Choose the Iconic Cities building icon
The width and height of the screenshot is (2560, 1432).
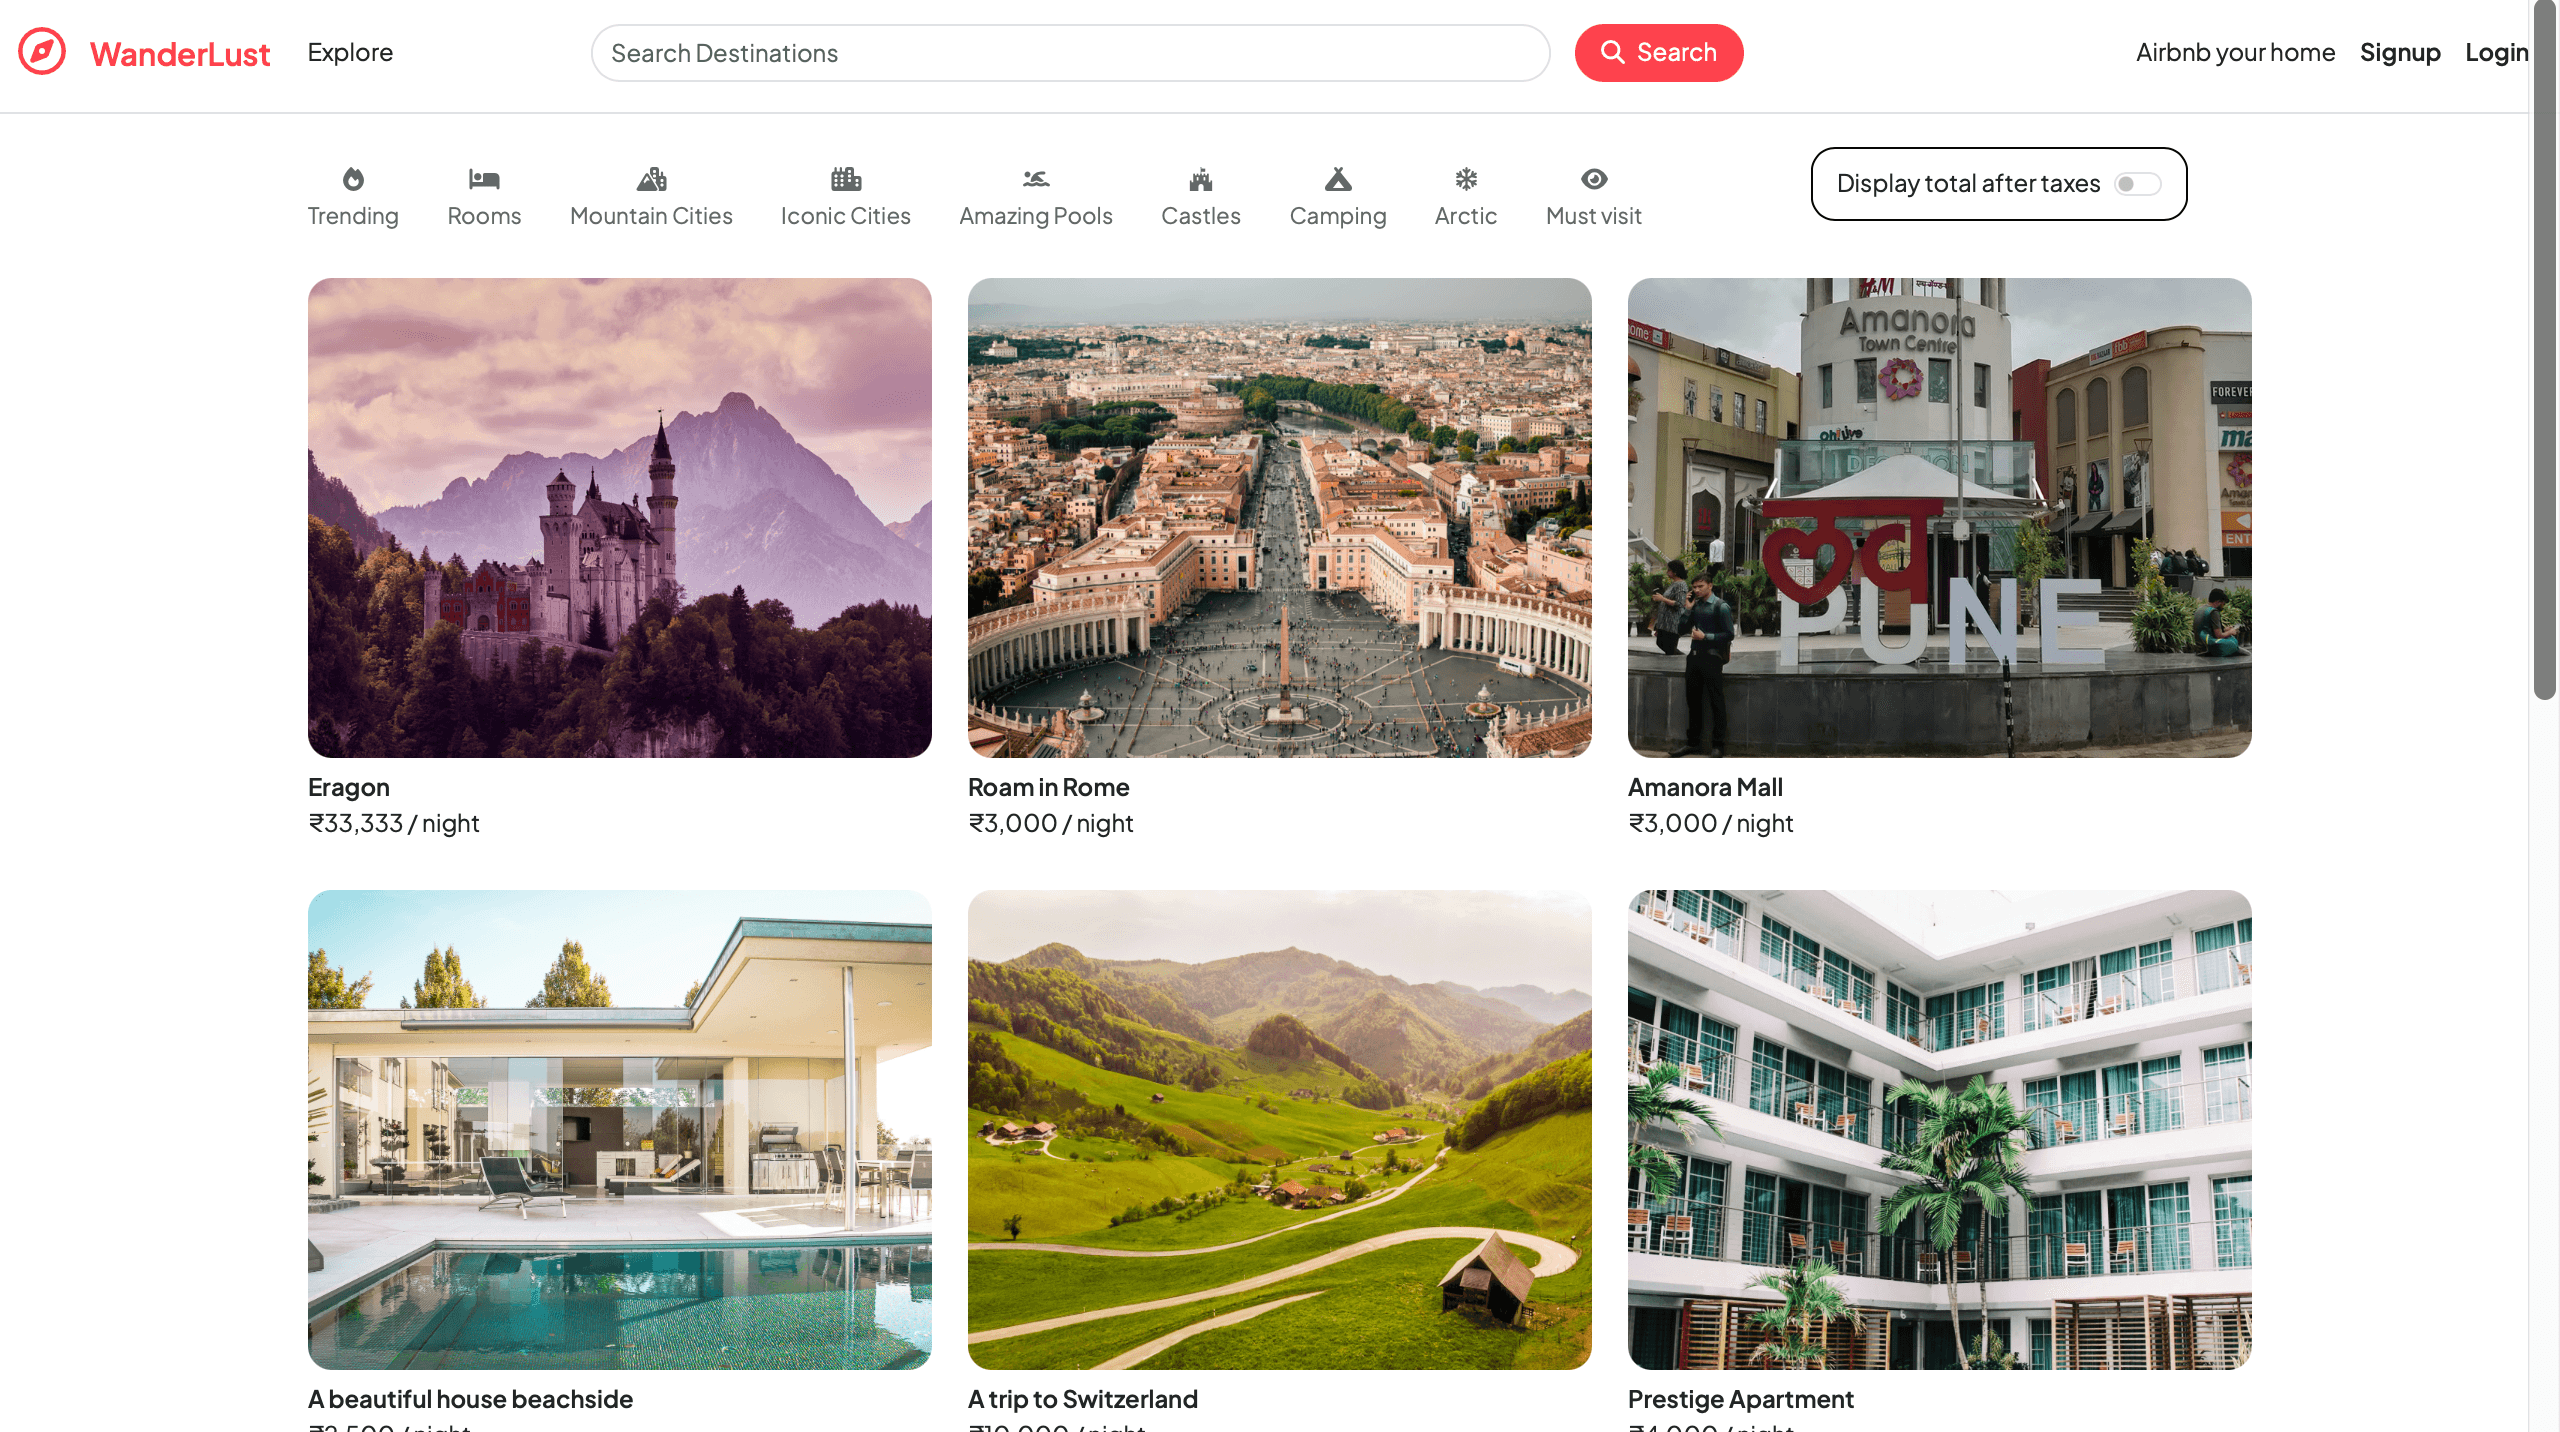[845, 180]
